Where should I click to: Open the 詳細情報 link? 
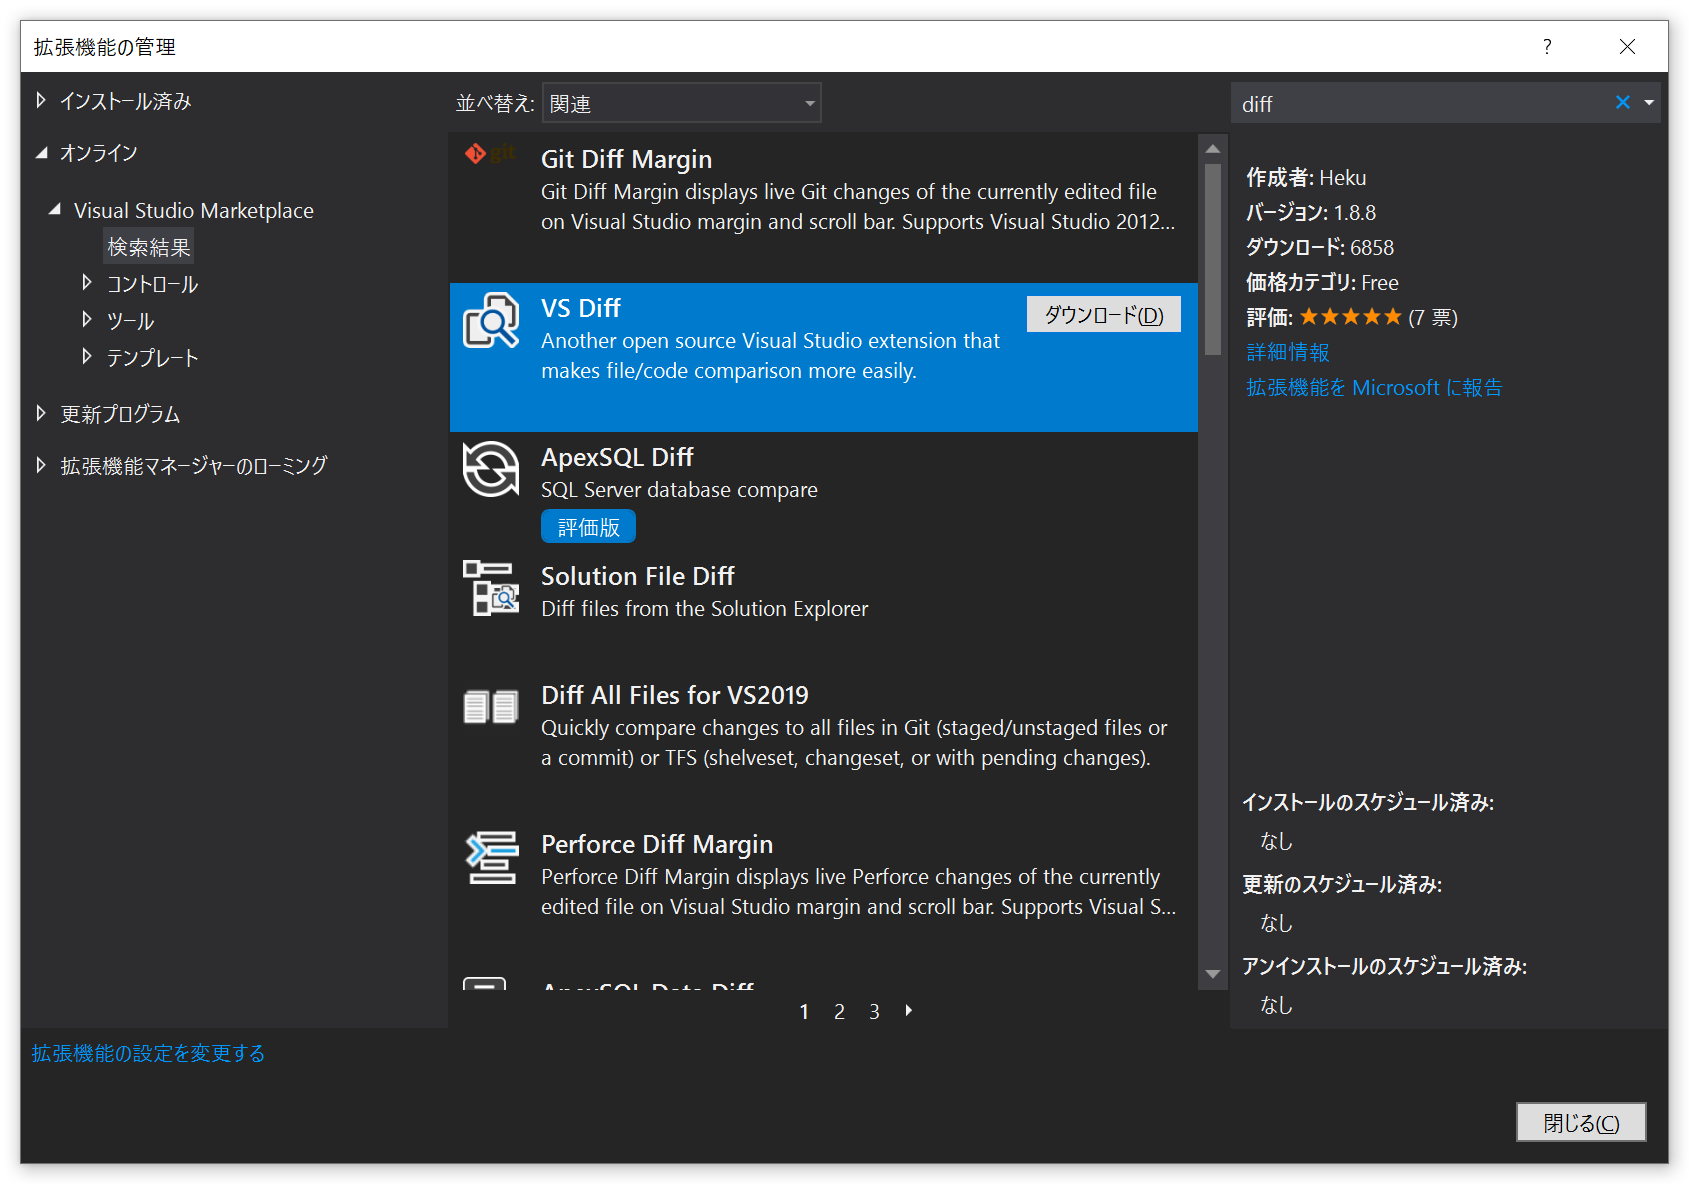pos(1286,352)
